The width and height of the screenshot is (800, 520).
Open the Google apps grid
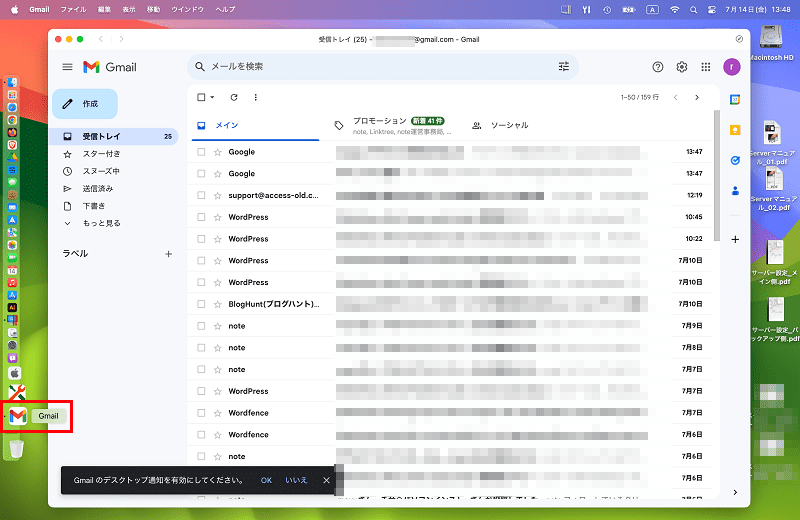click(706, 67)
